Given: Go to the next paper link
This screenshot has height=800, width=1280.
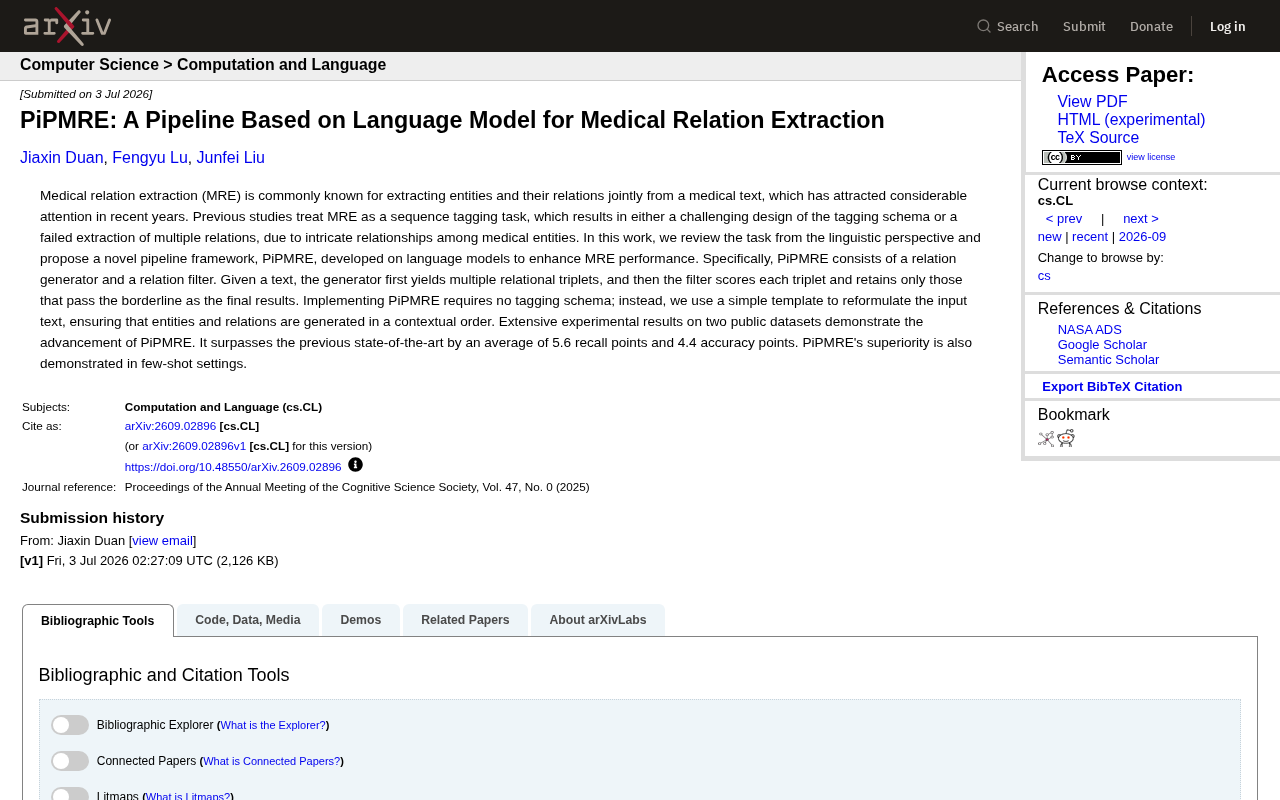Looking at the screenshot, I should (x=1141, y=219).
